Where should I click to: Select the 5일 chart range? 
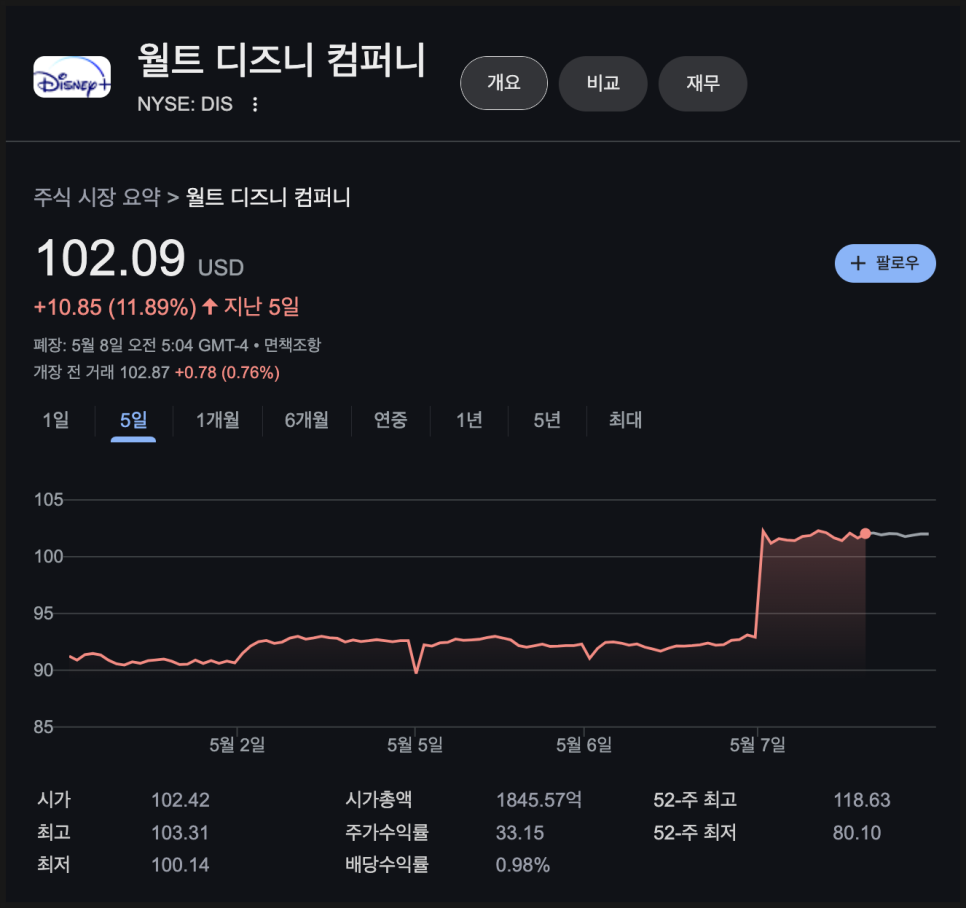pyautogui.click(x=133, y=420)
